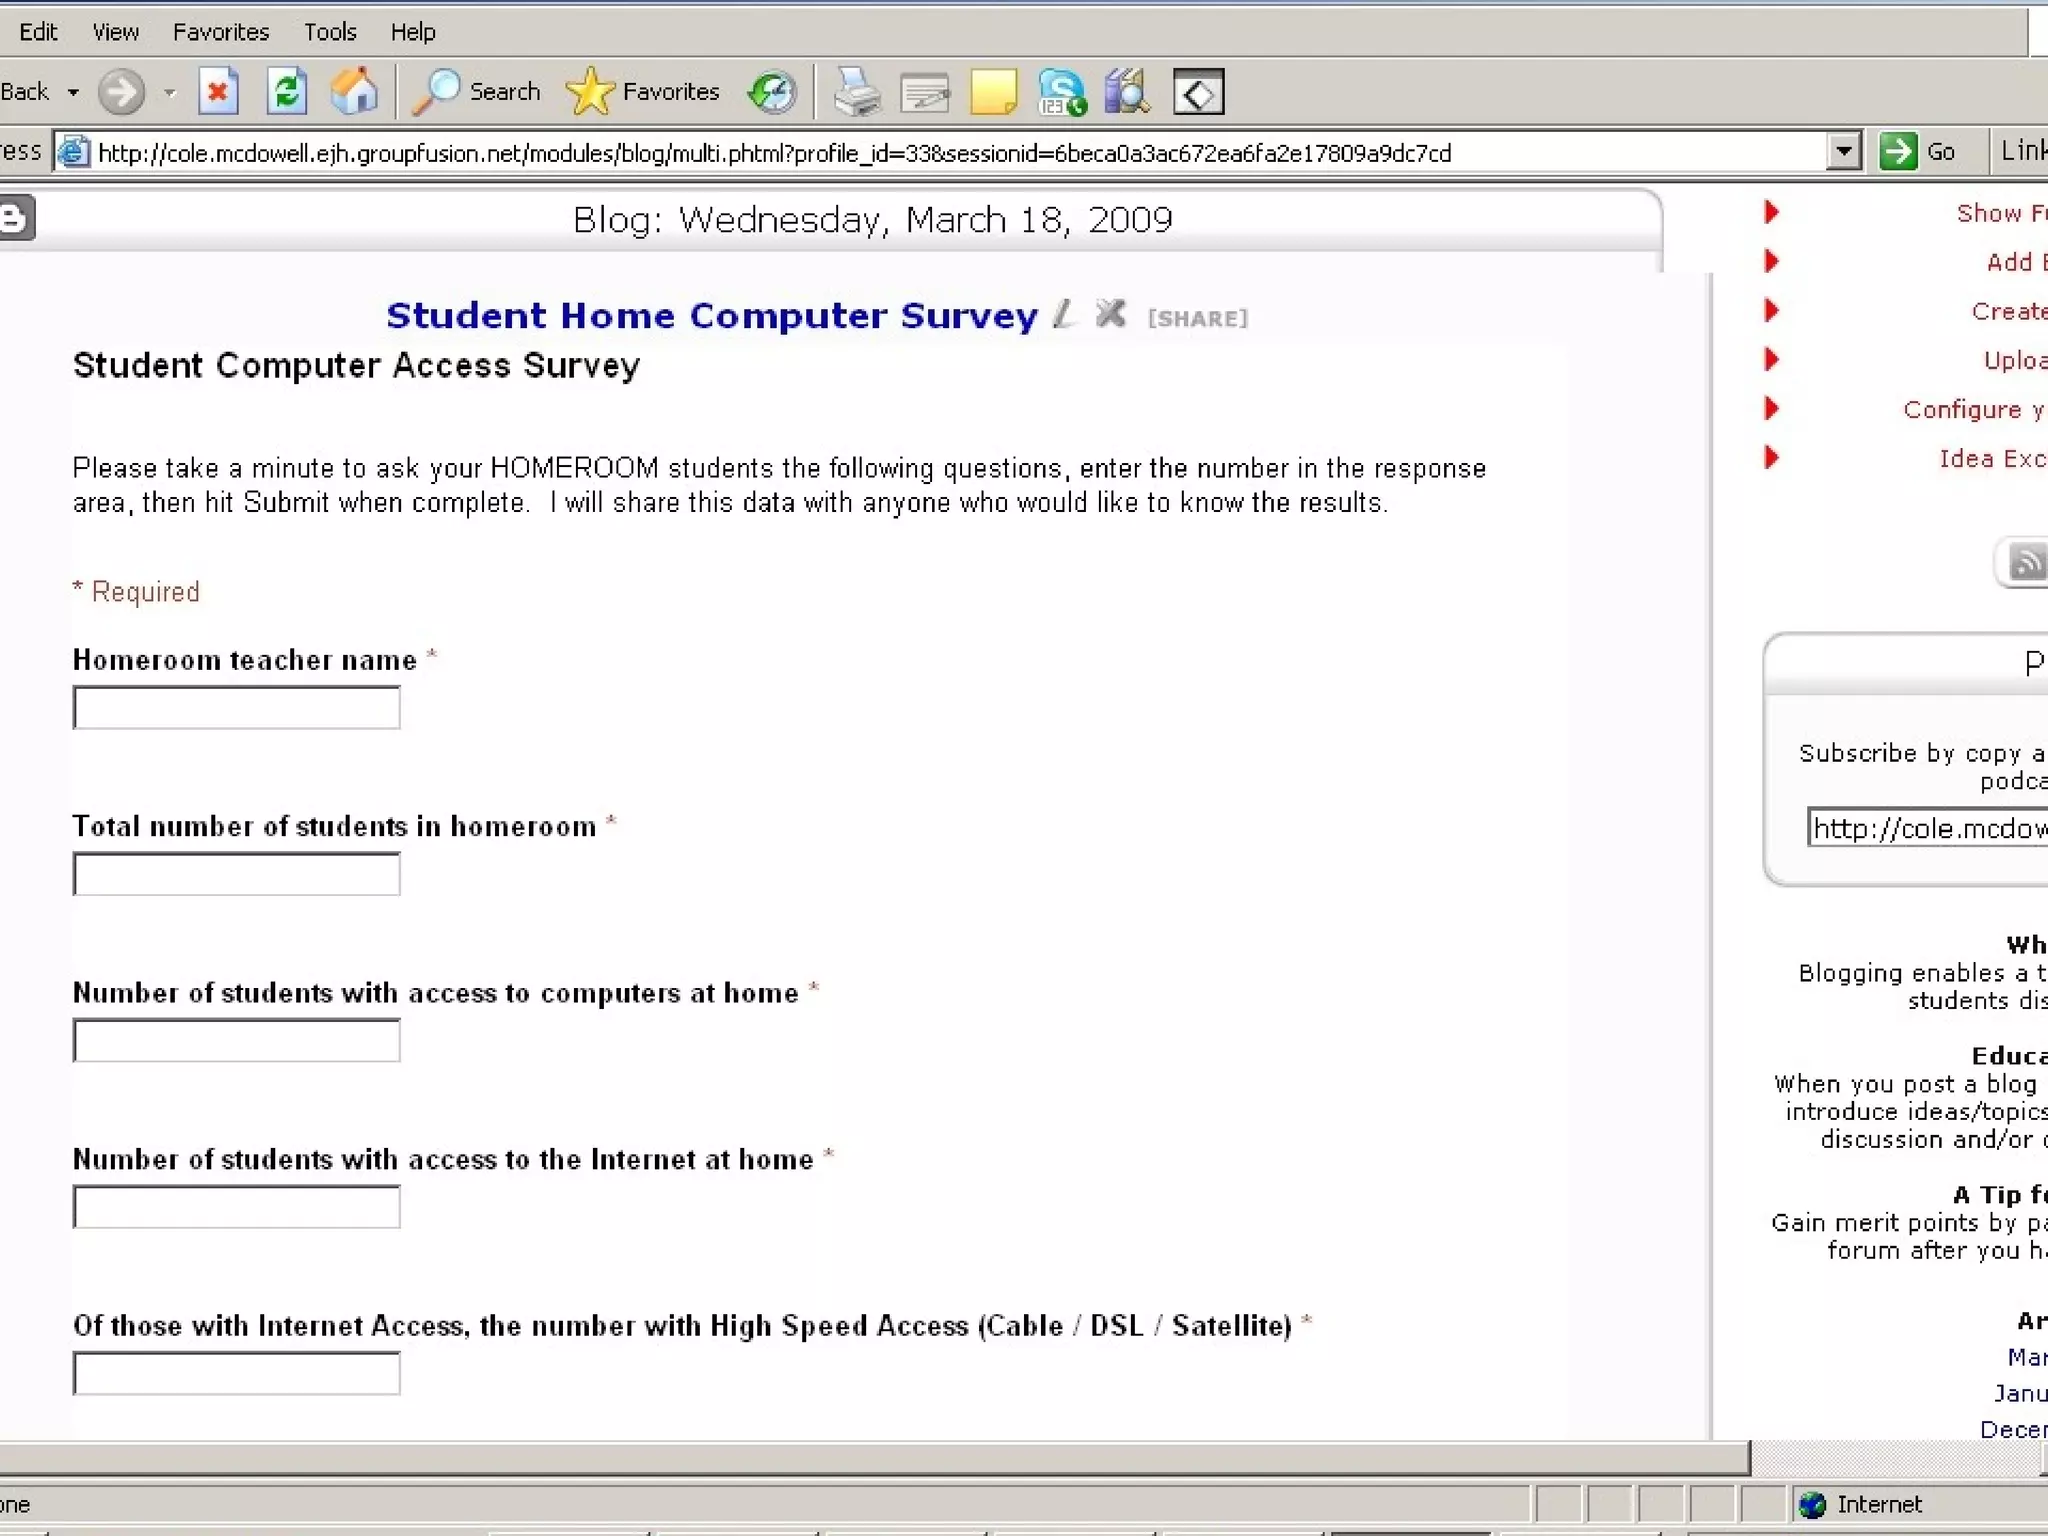2048x1536 pixels.
Task: Click the SHARE link
Action: point(1197,319)
